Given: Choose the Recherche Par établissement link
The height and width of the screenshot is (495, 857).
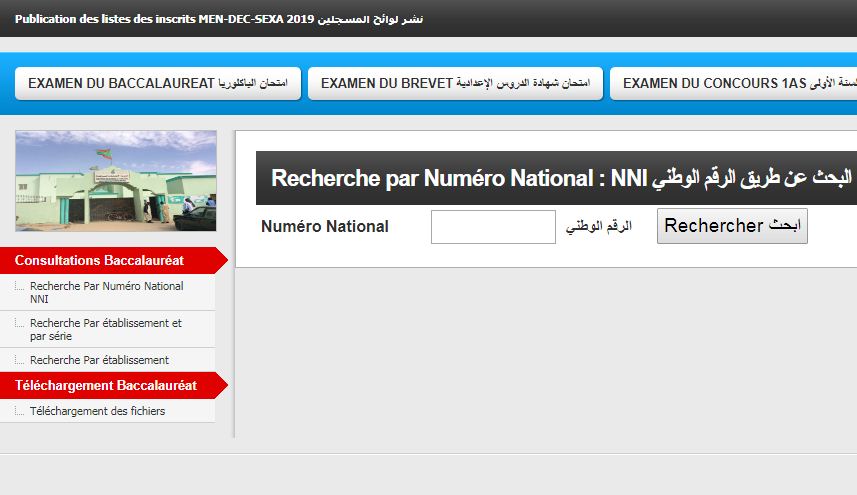Looking at the screenshot, I should point(99,360).
